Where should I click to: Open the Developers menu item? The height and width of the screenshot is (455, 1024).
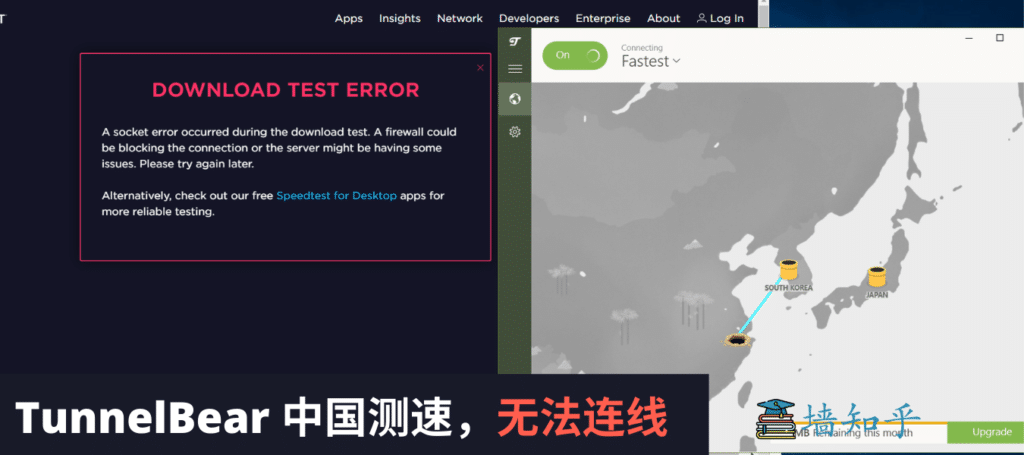pyautogui.click(x=529, y=18)
